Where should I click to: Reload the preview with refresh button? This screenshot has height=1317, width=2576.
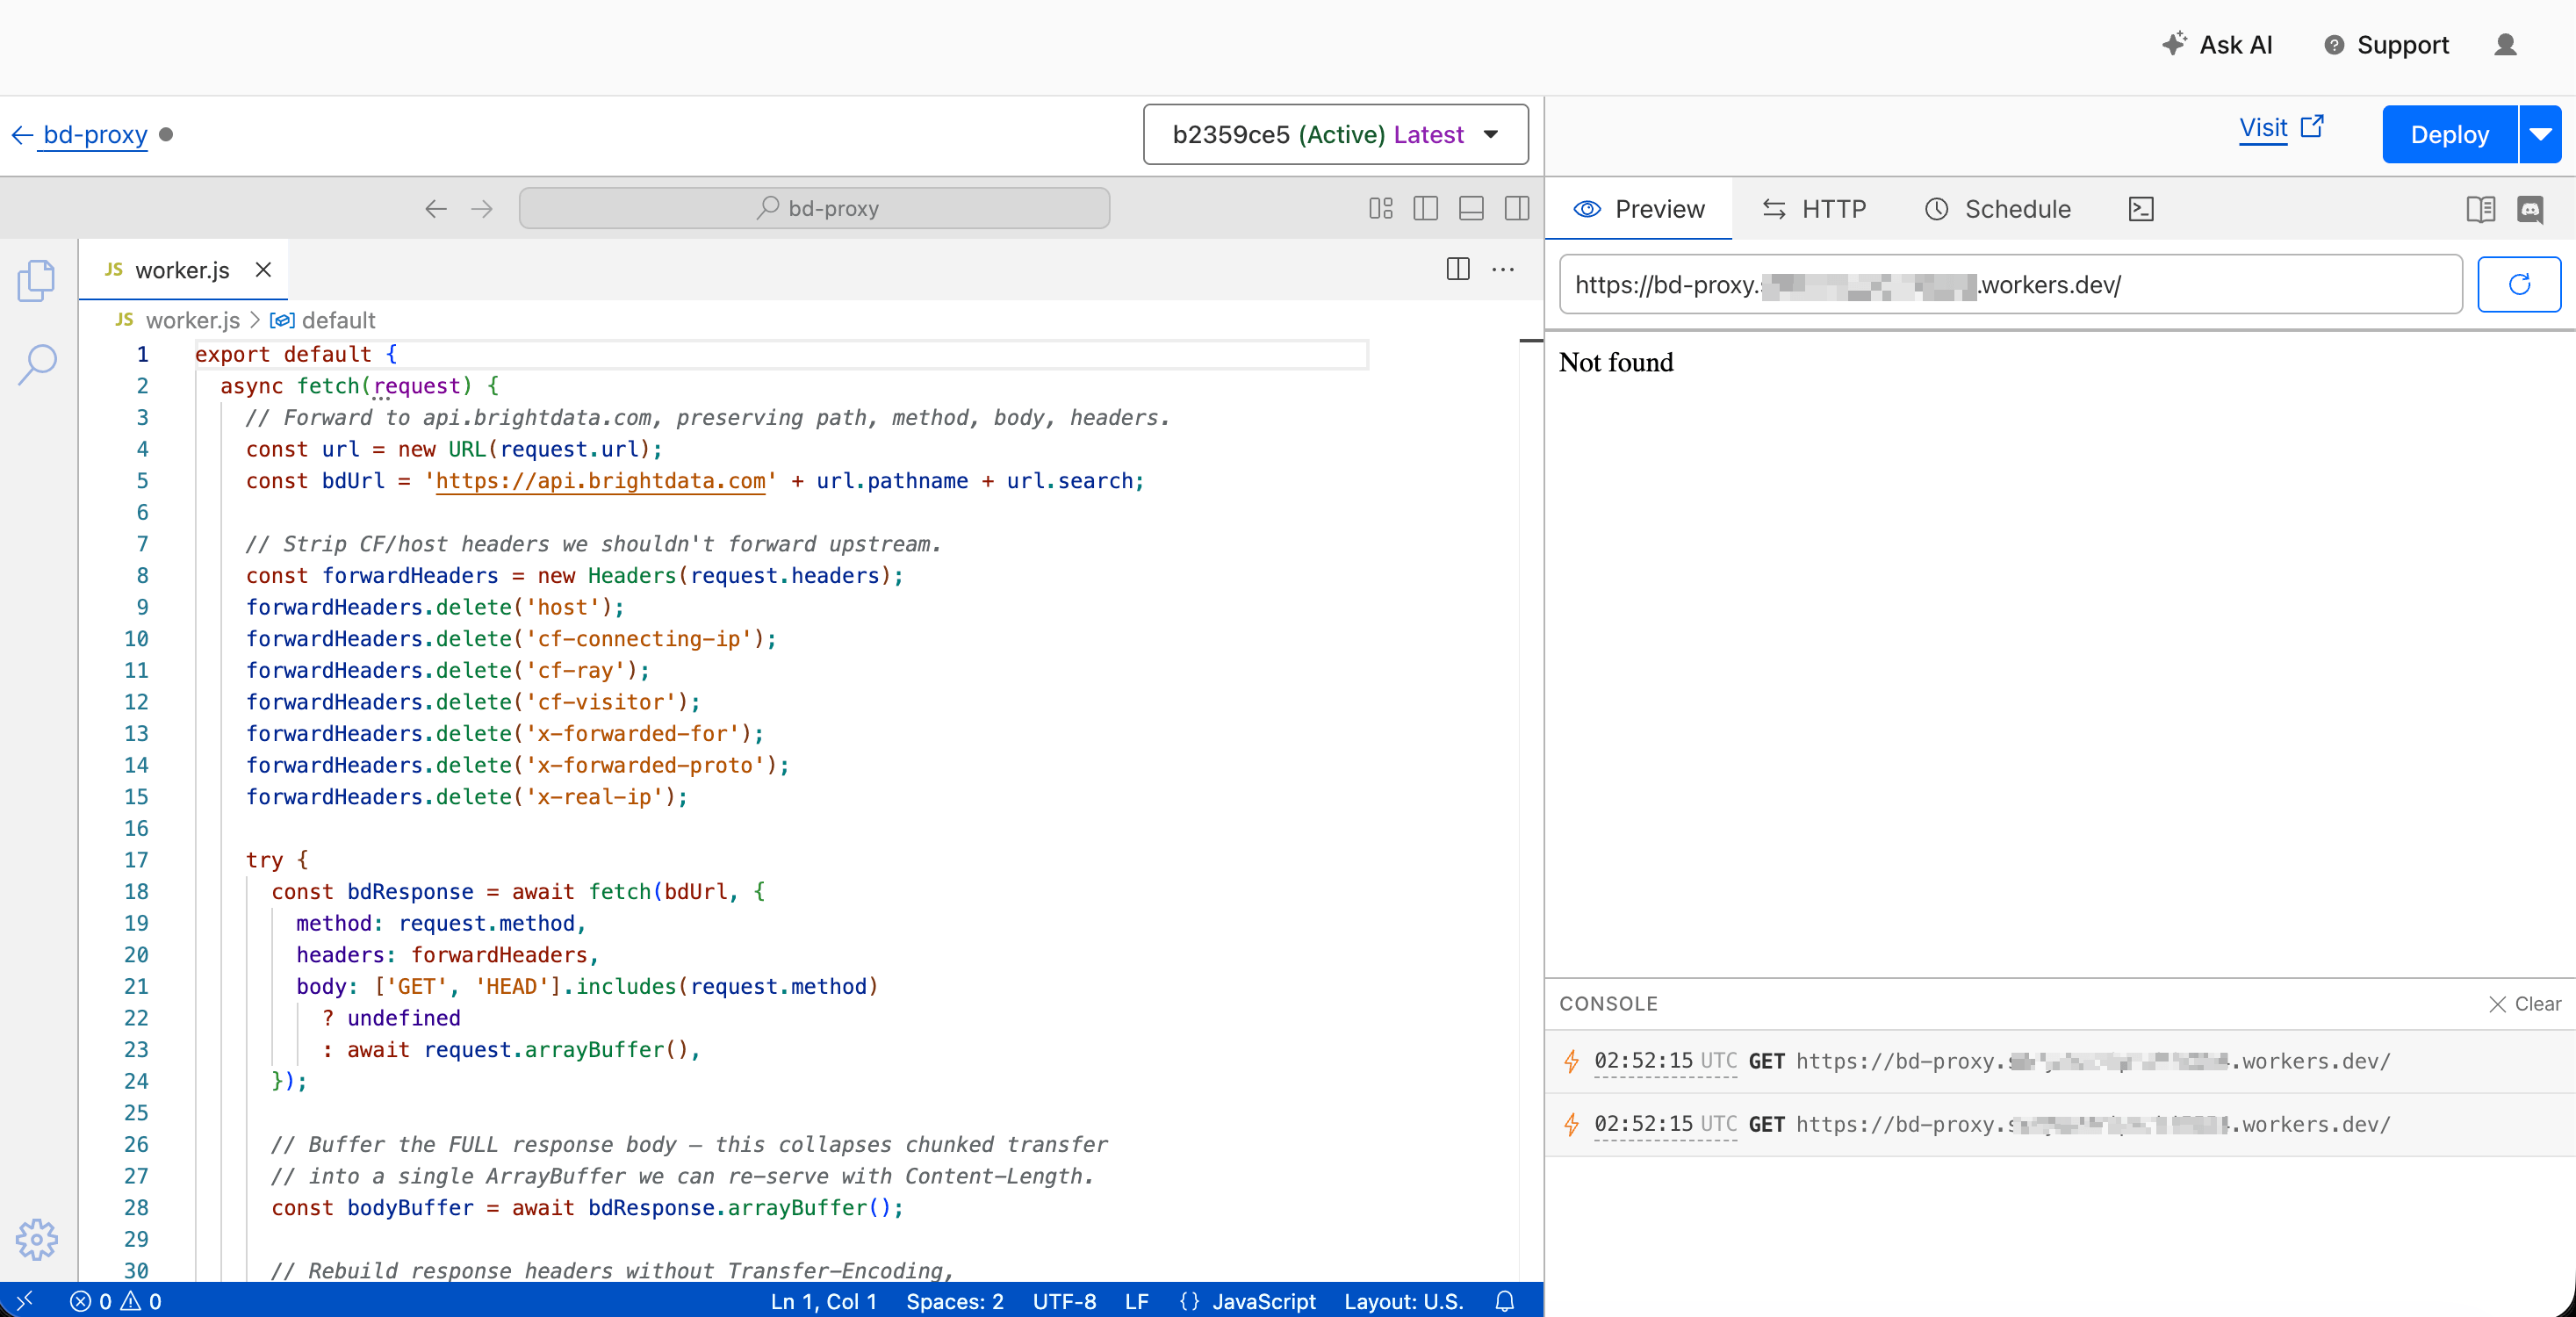[x=2519, y=285]
